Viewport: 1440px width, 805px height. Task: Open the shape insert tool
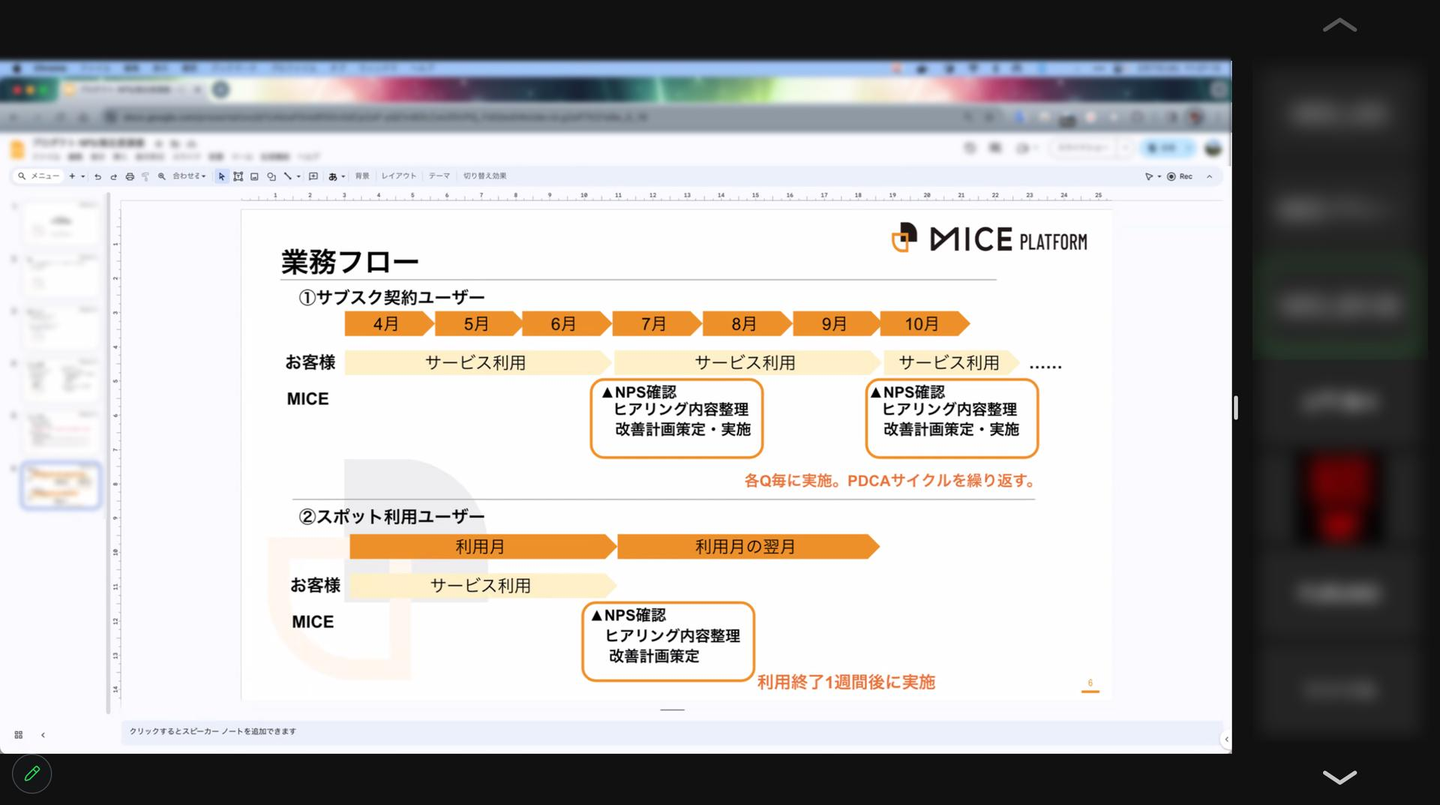pos(271,176)
